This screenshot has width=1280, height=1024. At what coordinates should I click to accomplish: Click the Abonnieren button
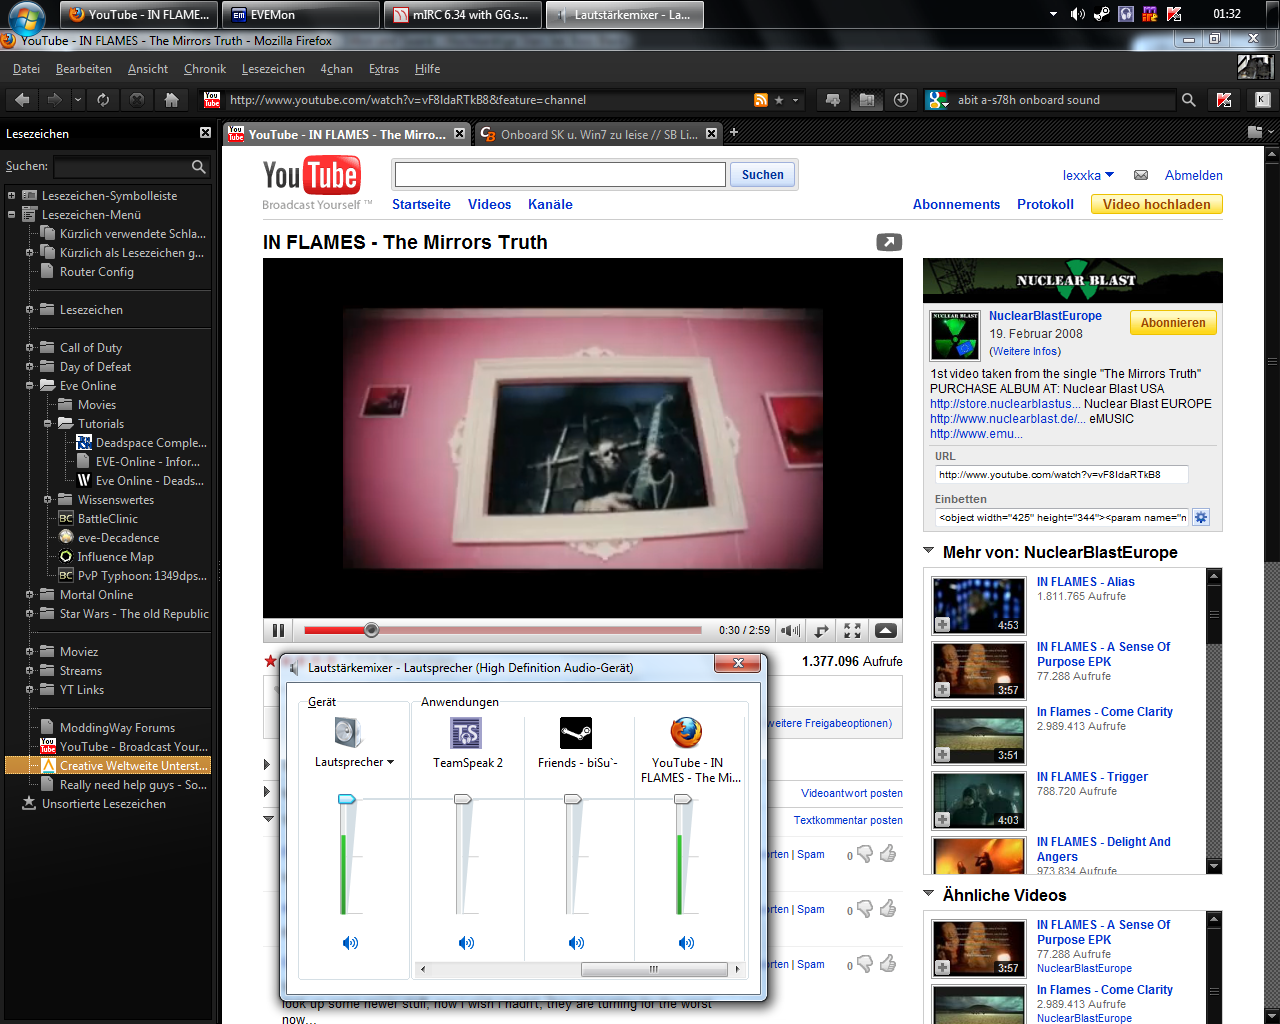[x=1173, y=322]
